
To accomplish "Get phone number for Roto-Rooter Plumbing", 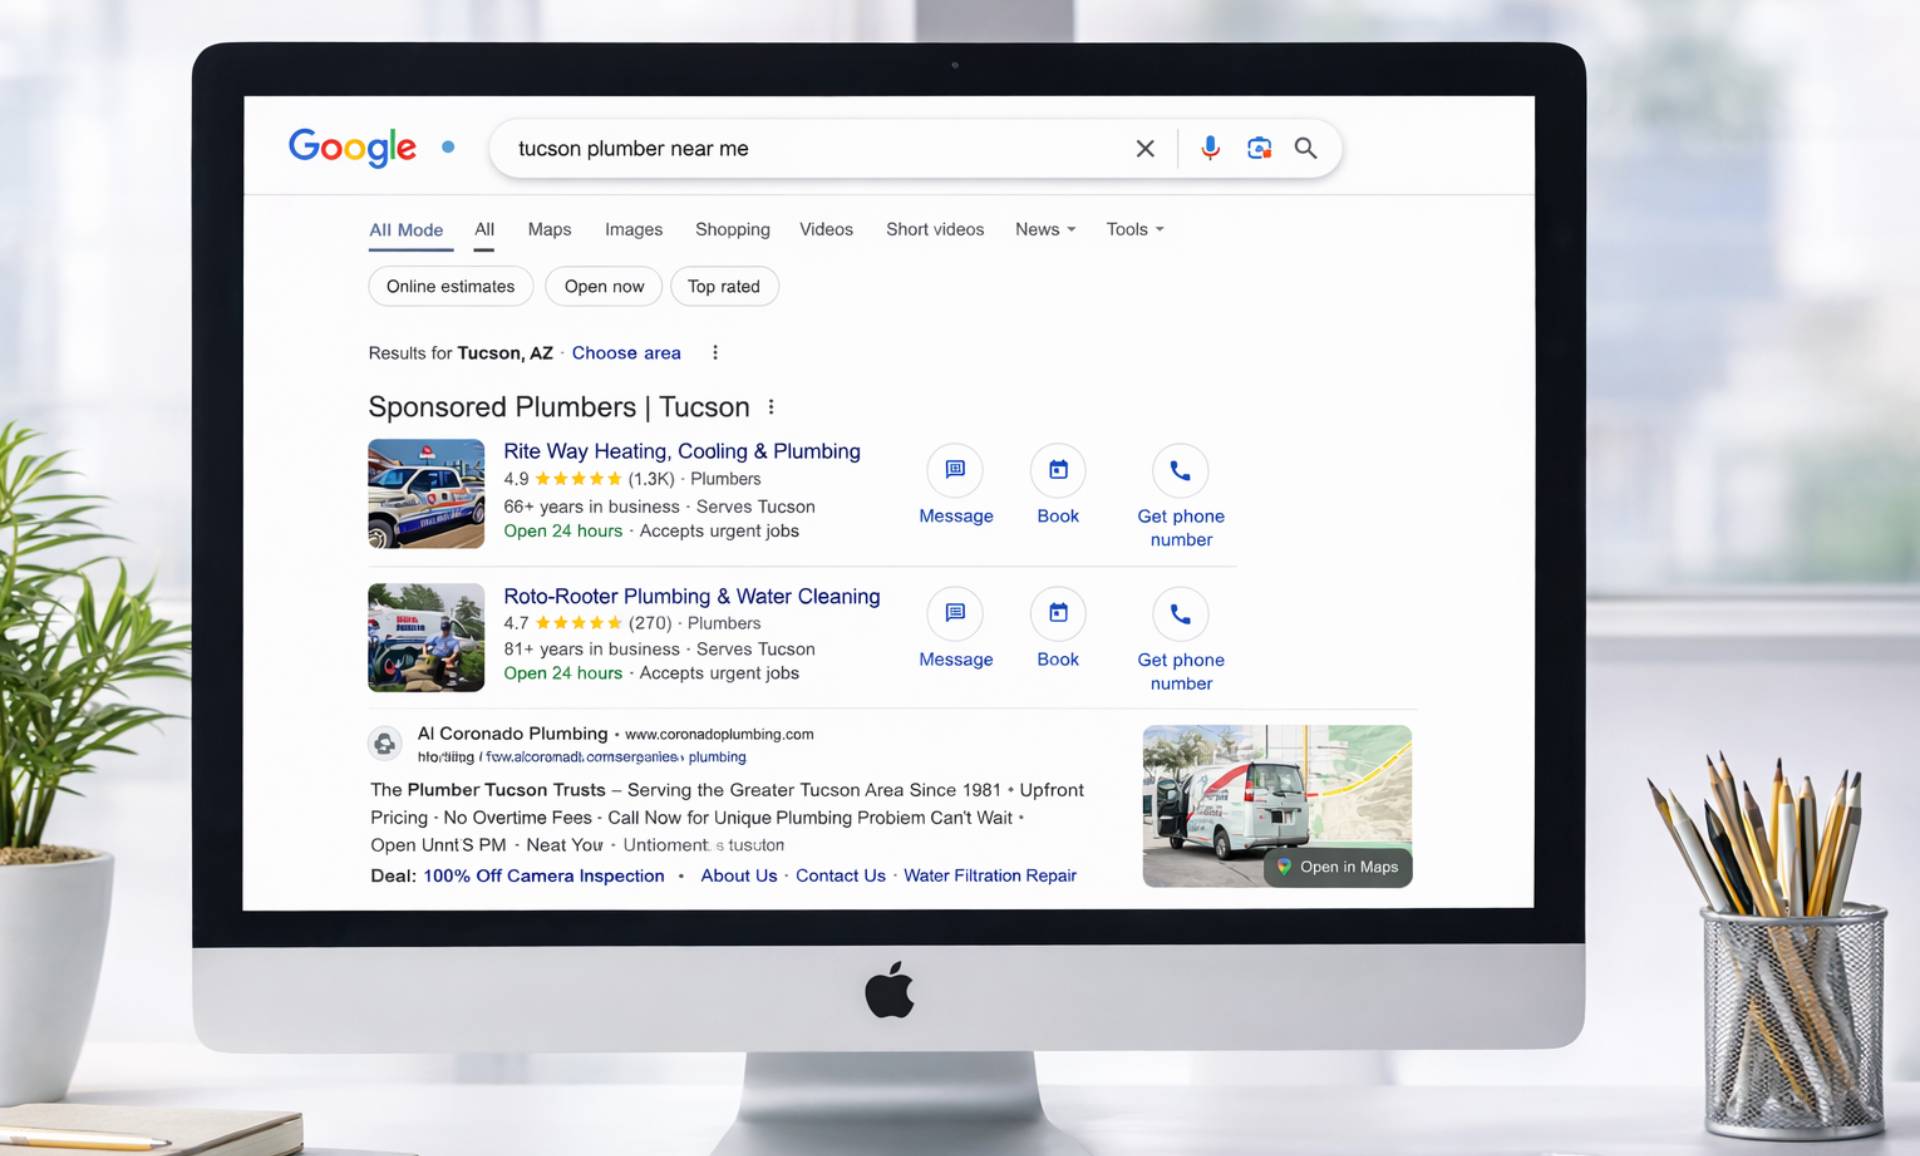I will point(1180,614).
